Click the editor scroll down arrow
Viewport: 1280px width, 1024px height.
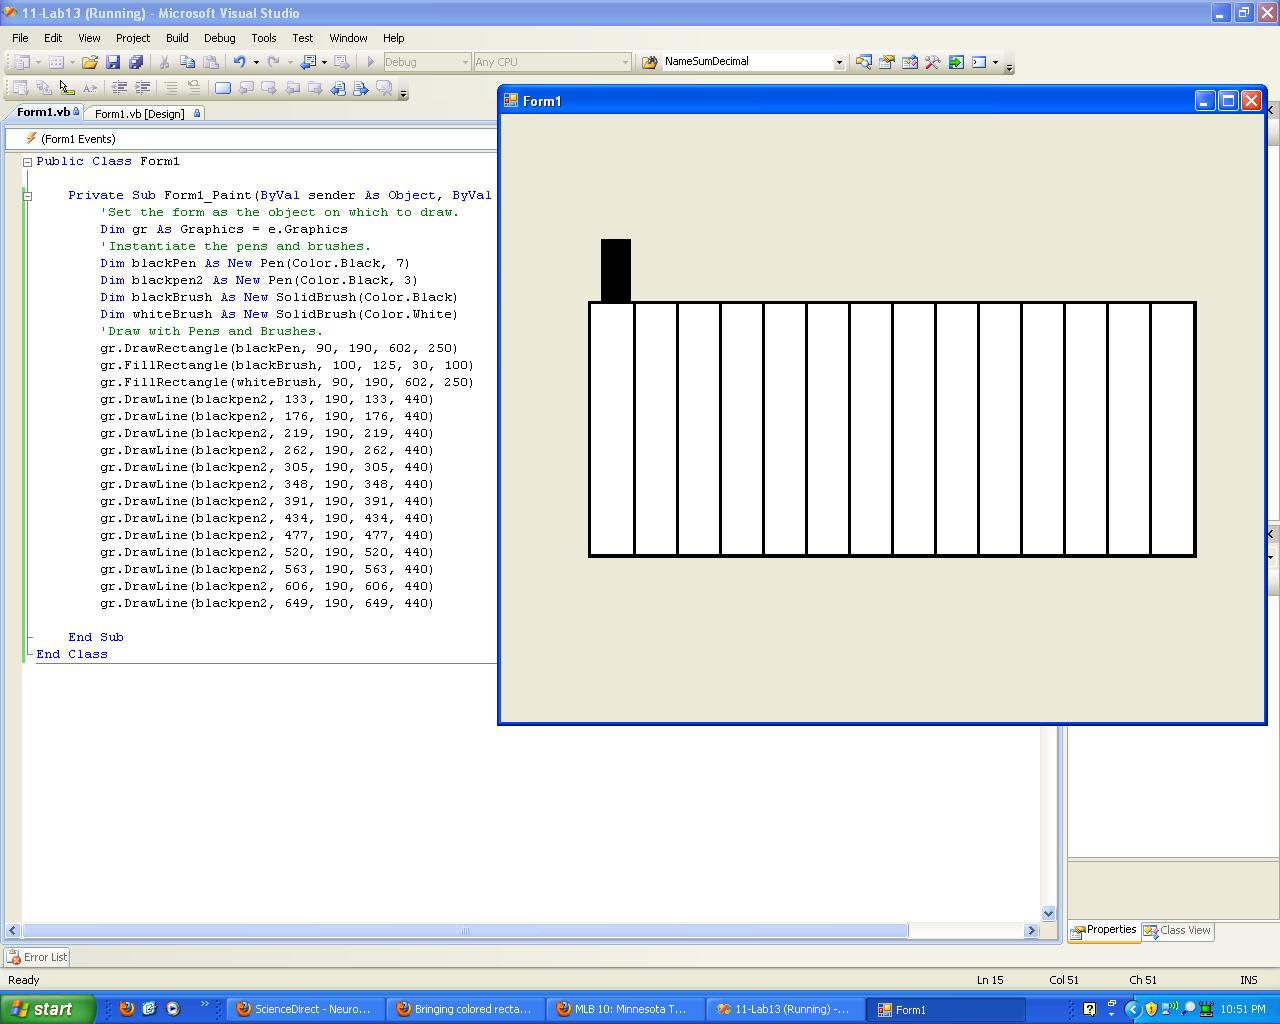coord(1048,913)
